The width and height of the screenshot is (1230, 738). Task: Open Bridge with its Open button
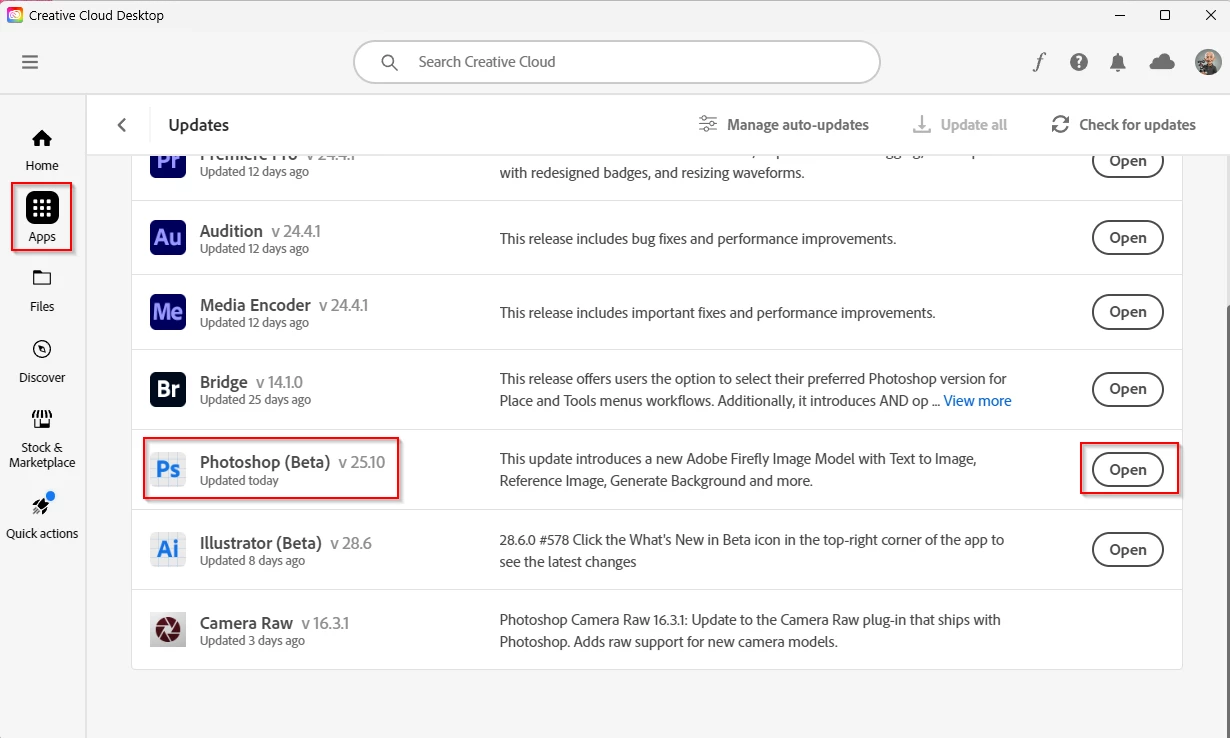click(x=1128, y=389)
